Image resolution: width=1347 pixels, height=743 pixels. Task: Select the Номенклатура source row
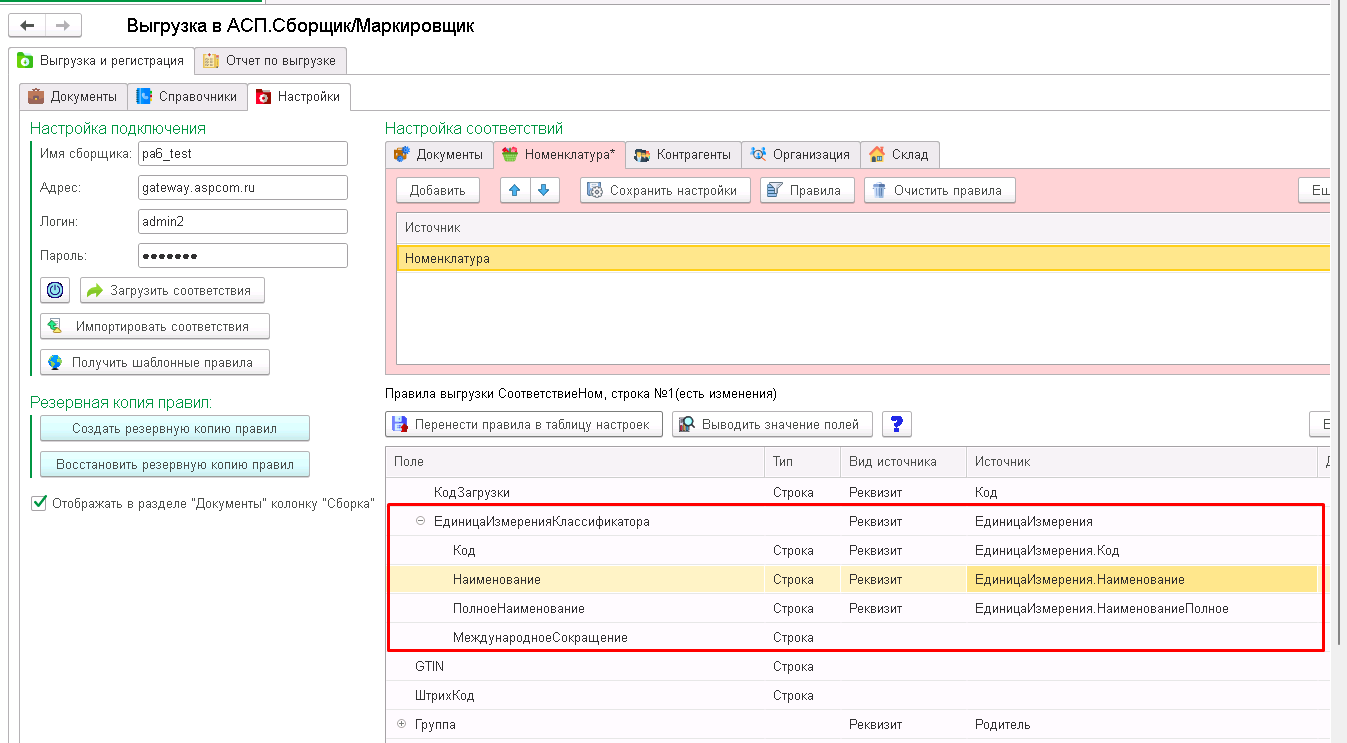pyautogui.click(x=863, y=258)
